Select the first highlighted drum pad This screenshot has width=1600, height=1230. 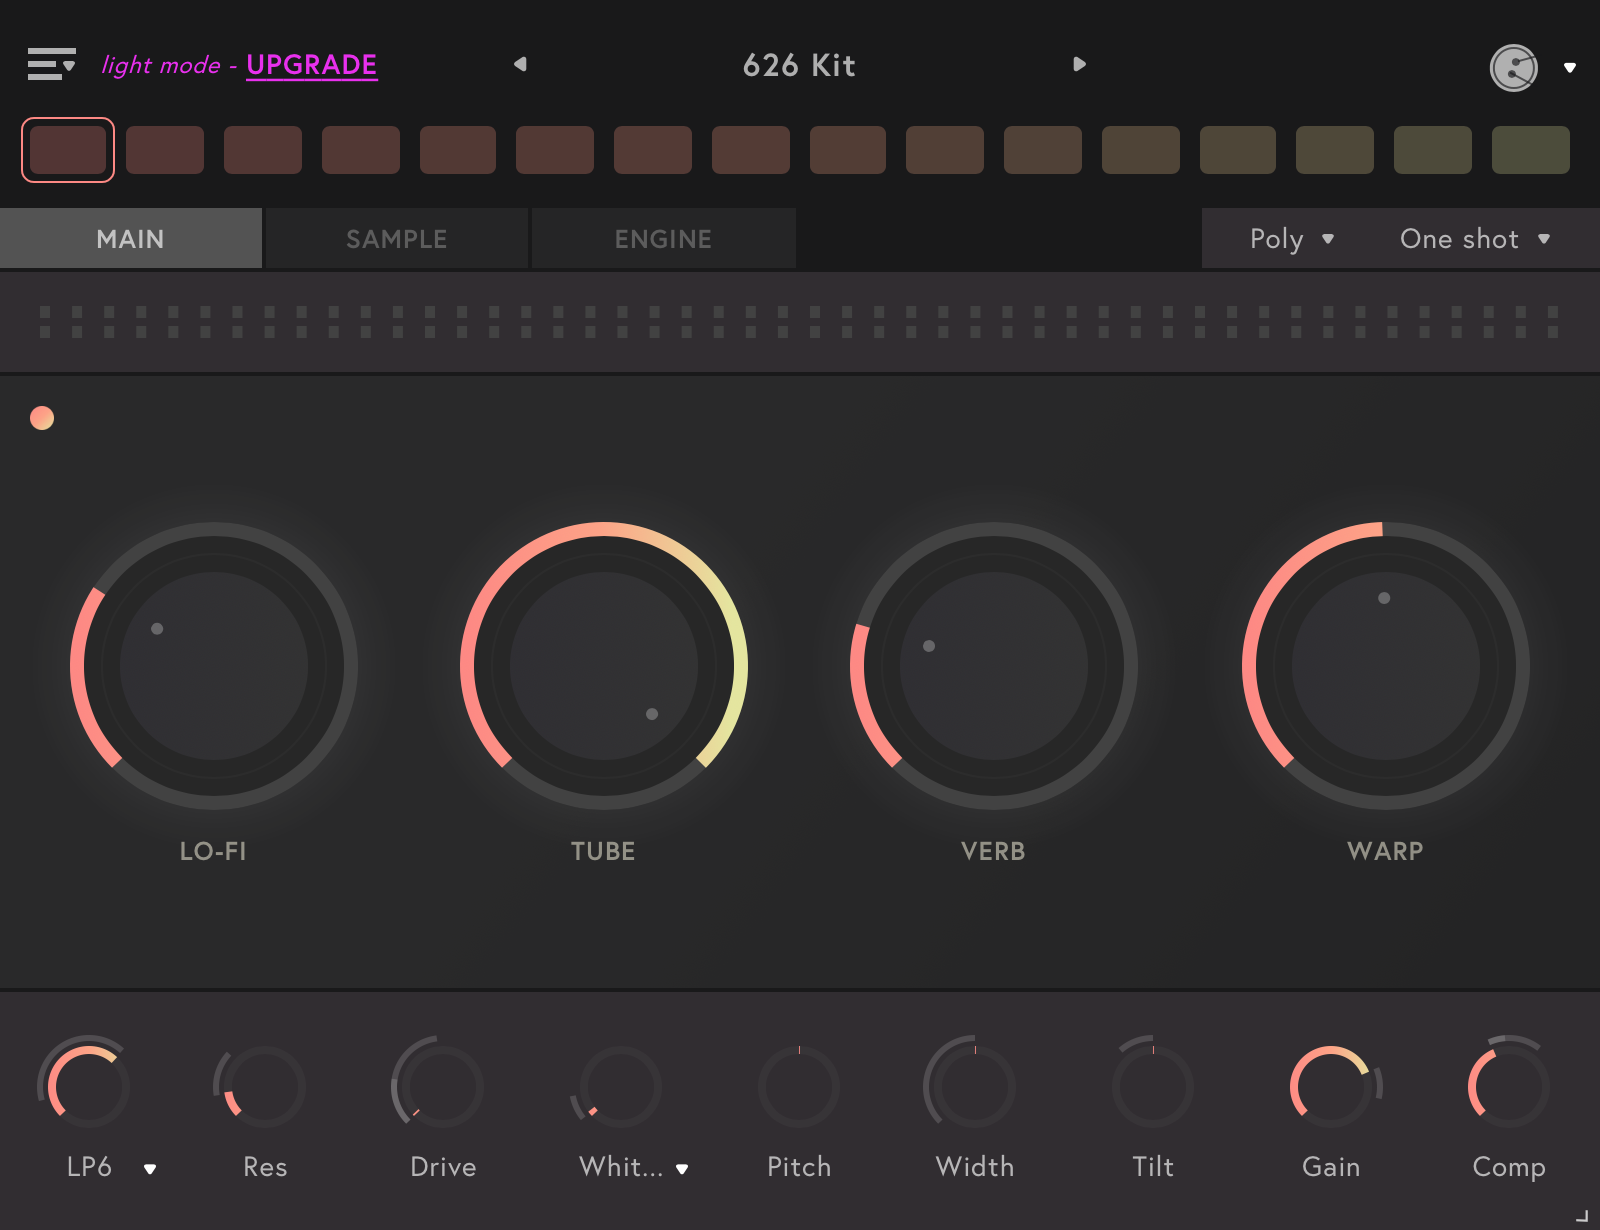tap(68, 150)
